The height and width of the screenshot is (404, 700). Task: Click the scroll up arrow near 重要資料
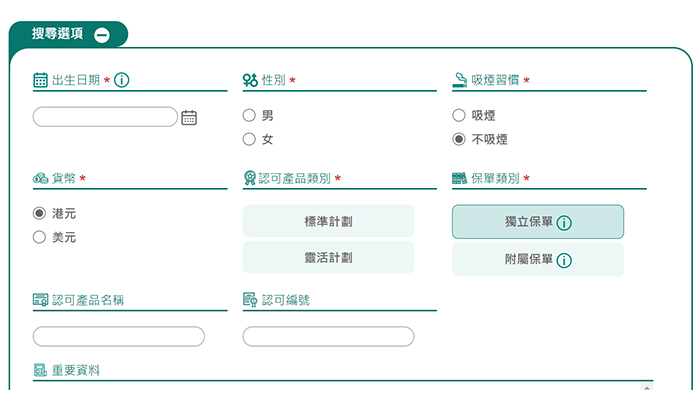[x=647, y=387]
